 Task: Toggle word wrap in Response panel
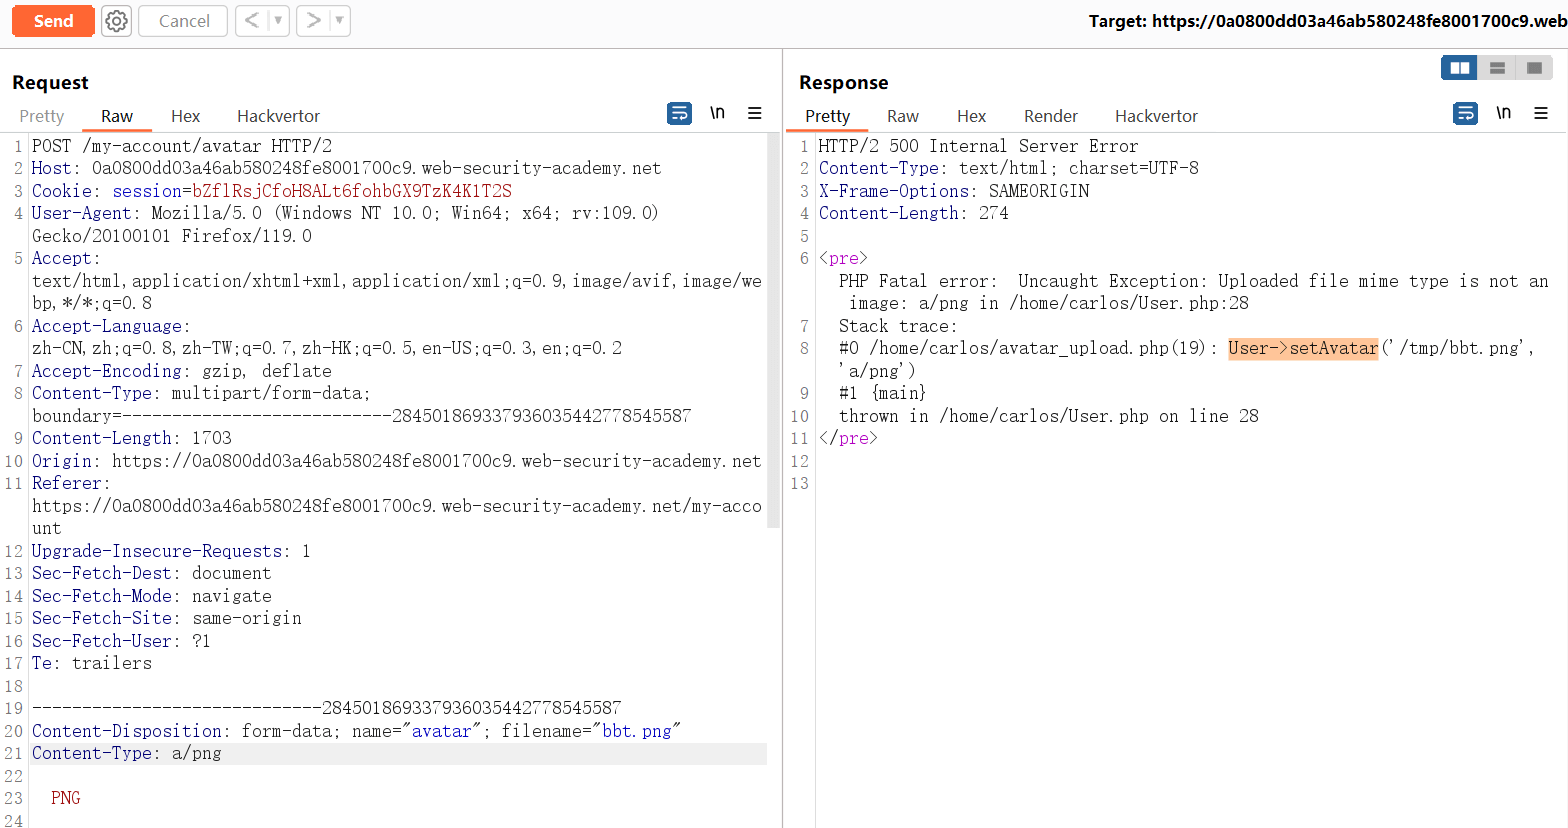click(1465, 114)
